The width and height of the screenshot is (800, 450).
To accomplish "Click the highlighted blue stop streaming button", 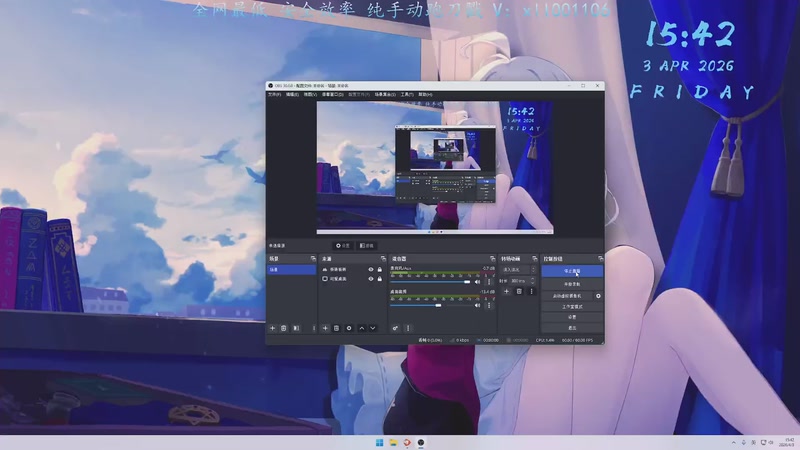I will click(x=572, y=271).
